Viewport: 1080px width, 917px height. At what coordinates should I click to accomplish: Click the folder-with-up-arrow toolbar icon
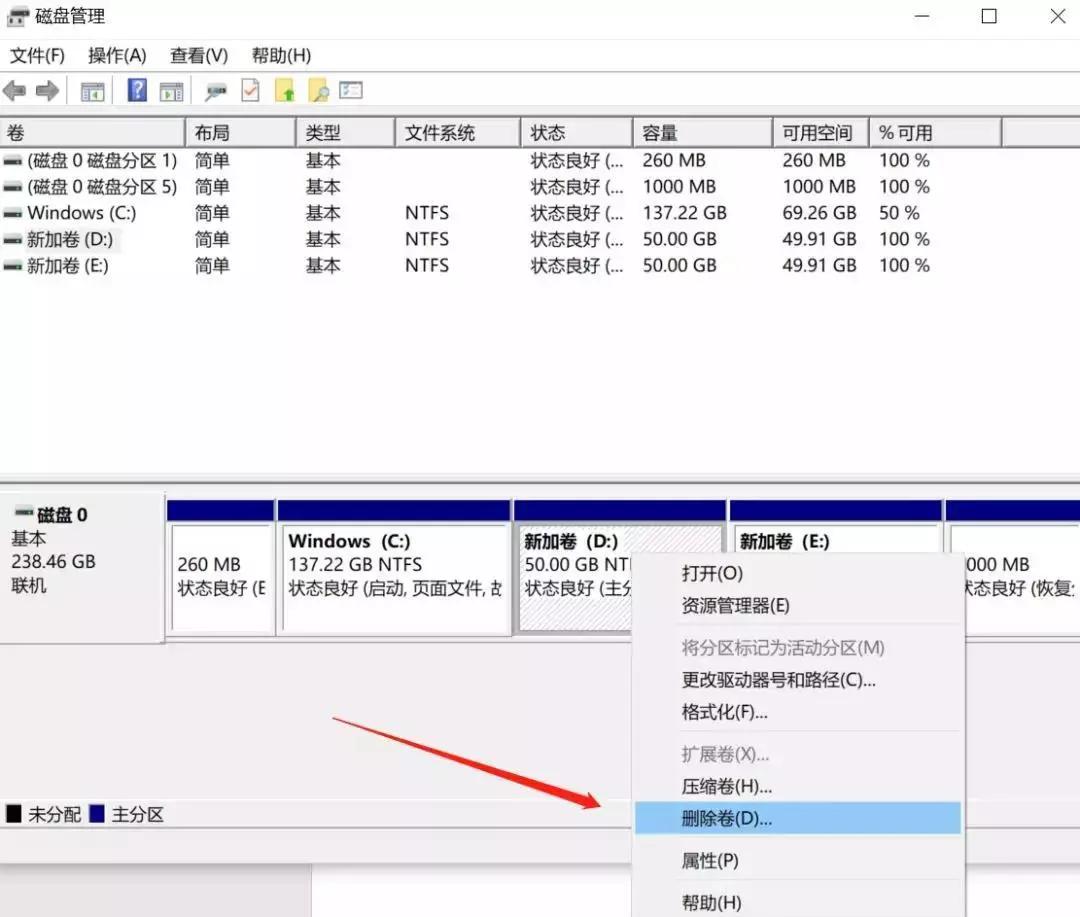pos(285,90)
